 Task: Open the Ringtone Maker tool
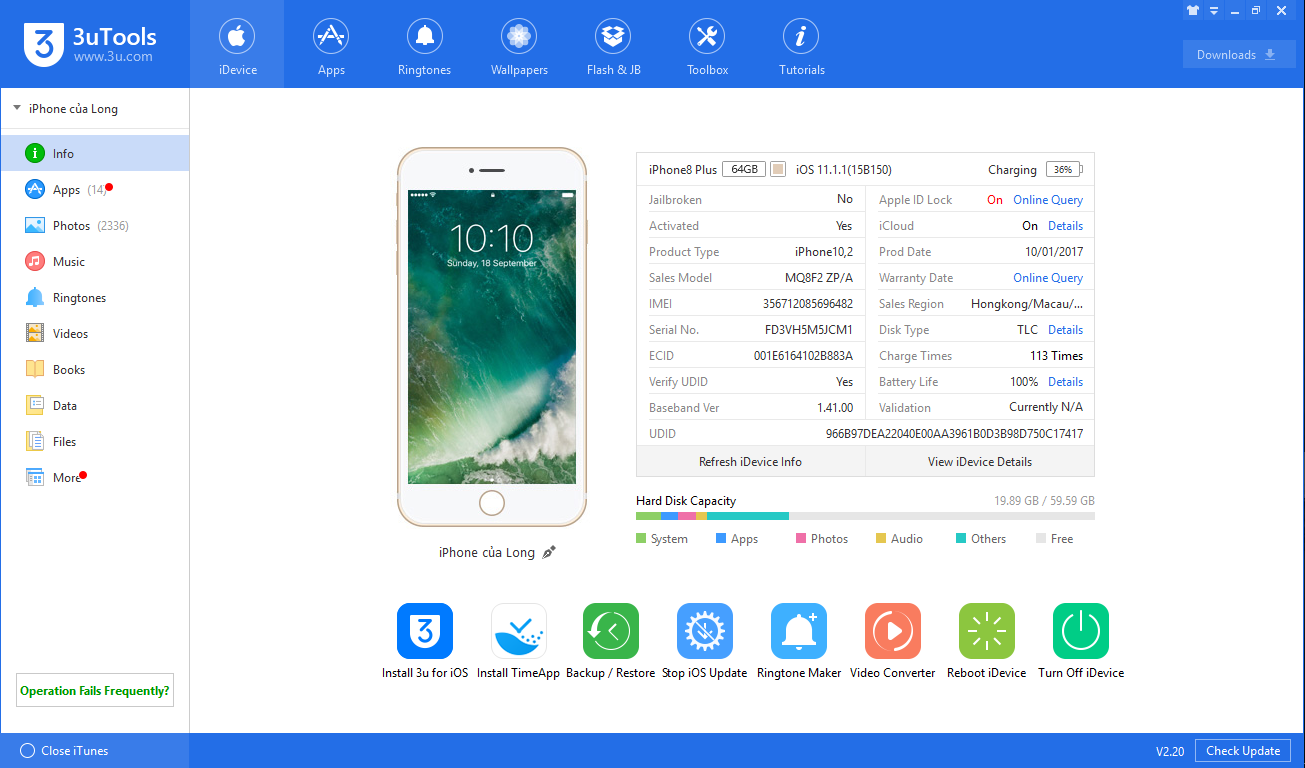click(798, 631)
